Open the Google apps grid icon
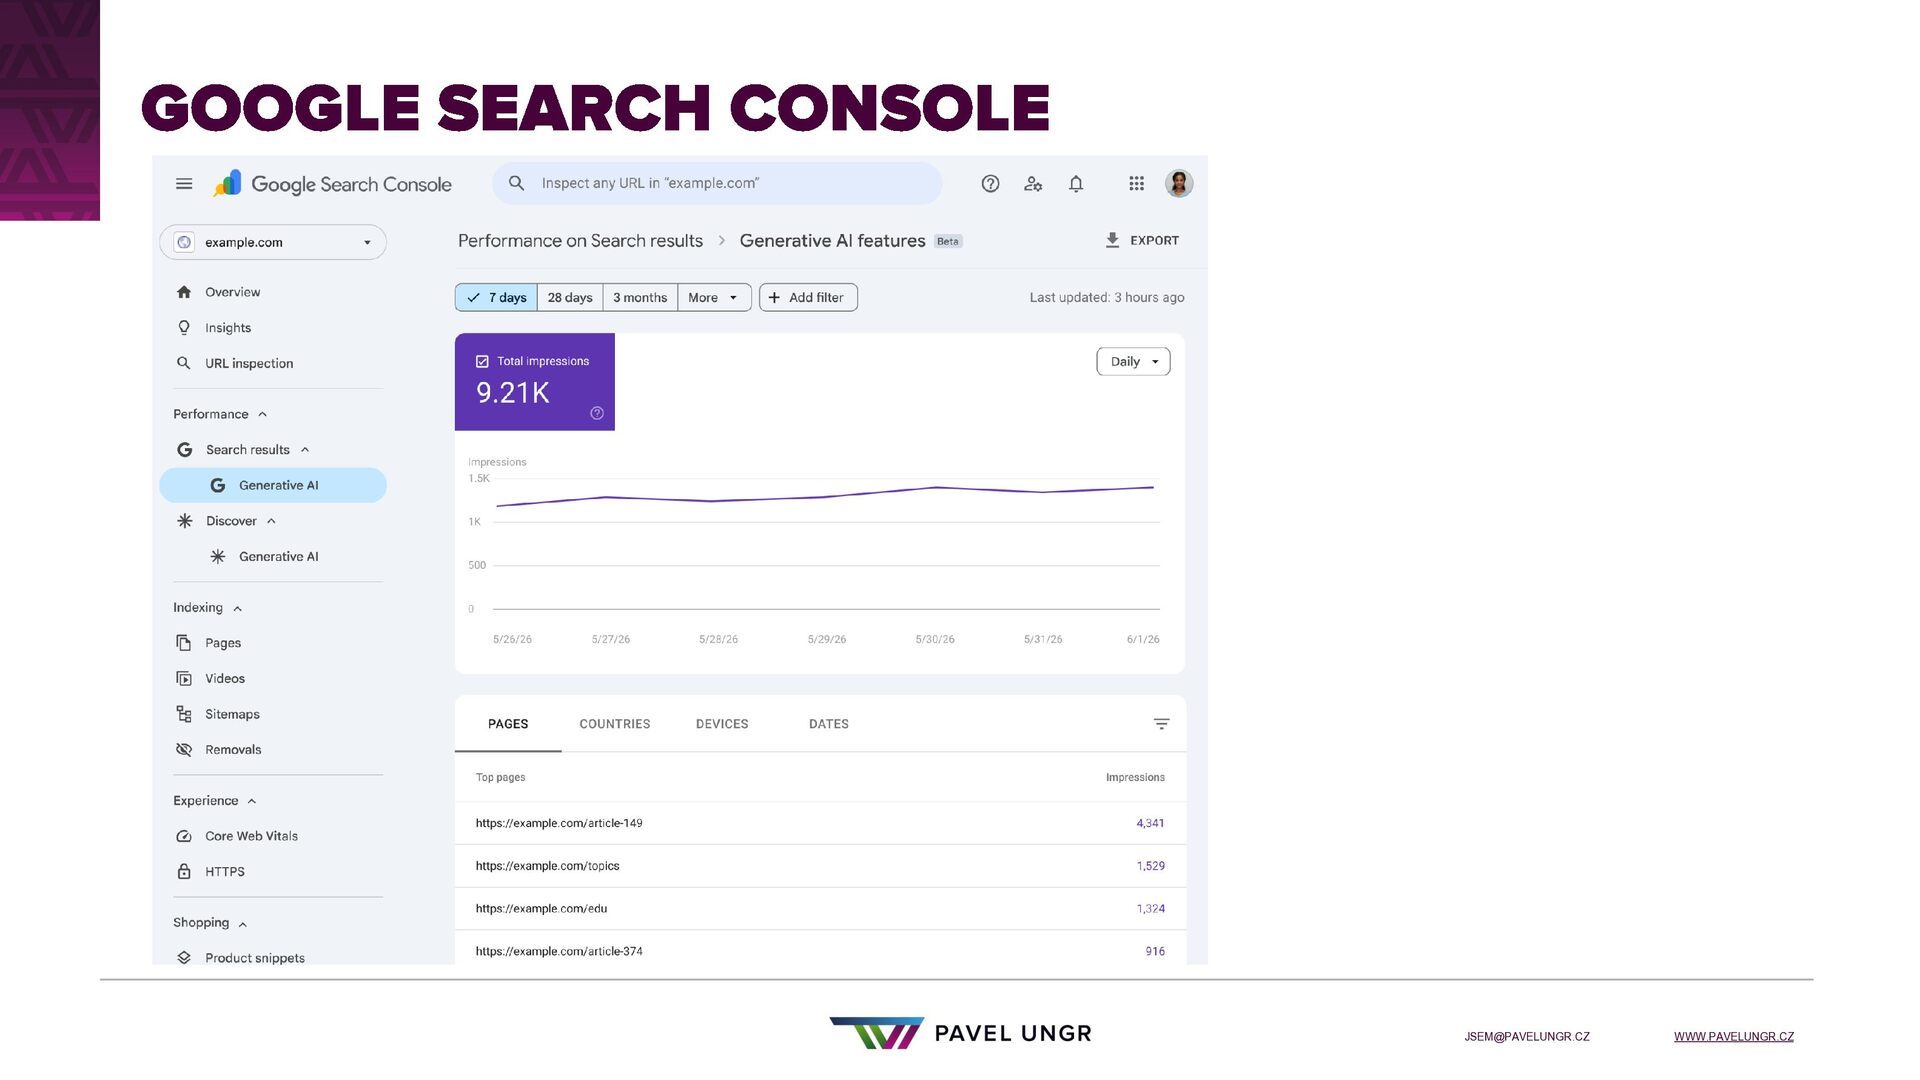Viewport: 1920px width, 1080px height. click(x=1136, y=184)
